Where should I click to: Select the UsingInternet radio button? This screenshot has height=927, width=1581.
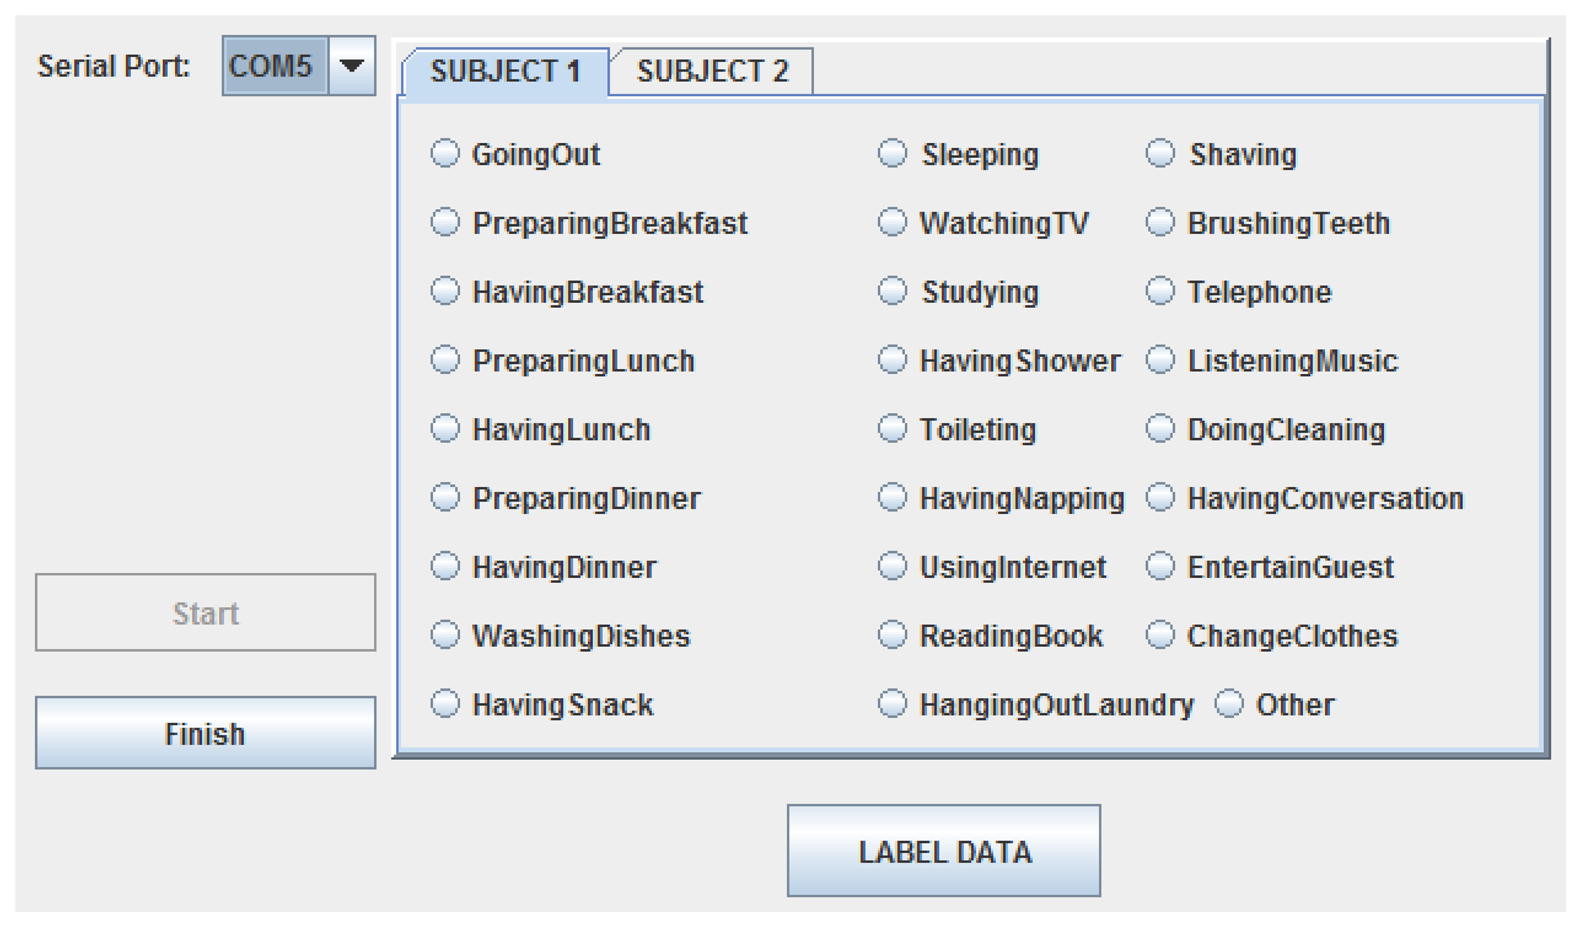pos(892,566)
